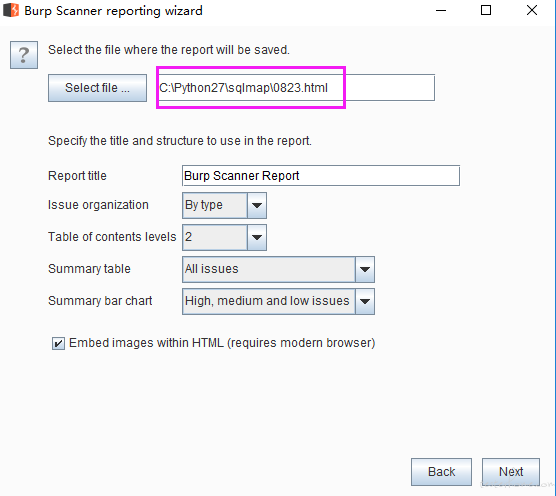The image size is (556, 496).
Task: Proceed with the Next button
Action: point(511,472)
